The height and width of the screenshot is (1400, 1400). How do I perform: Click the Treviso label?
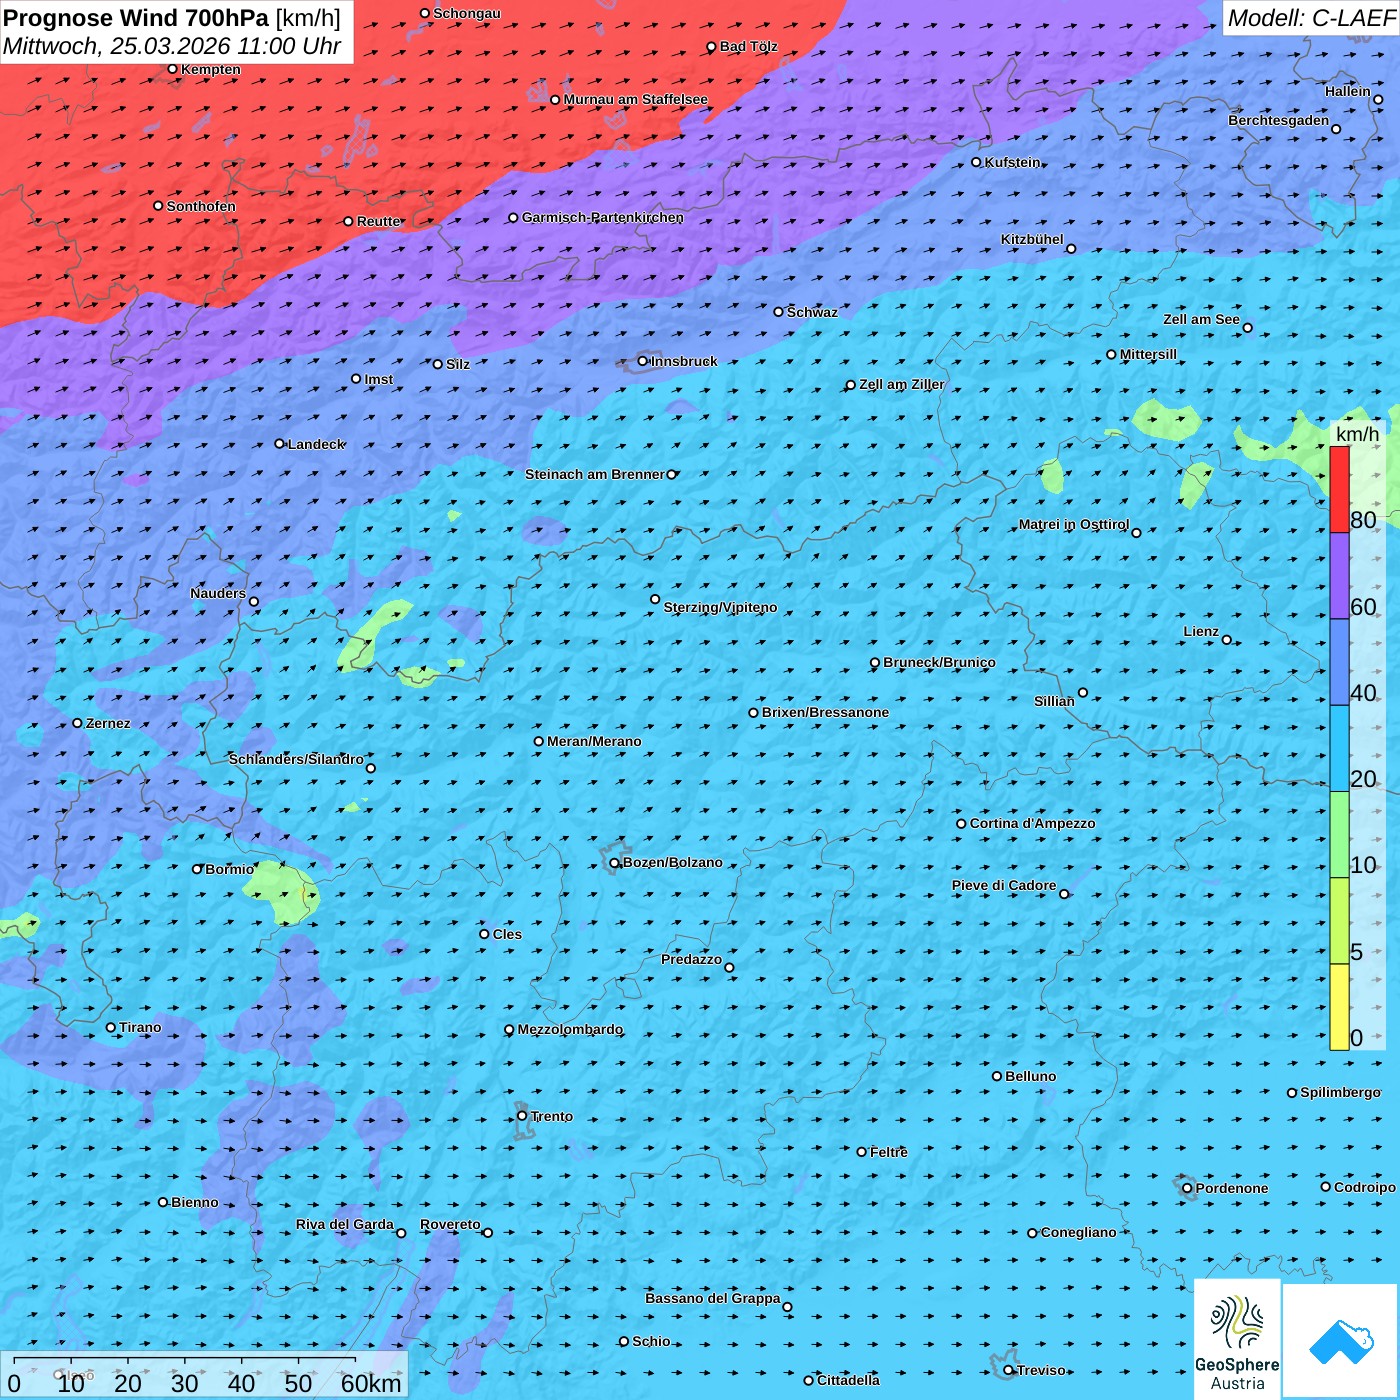[x=1041, y=1370]
